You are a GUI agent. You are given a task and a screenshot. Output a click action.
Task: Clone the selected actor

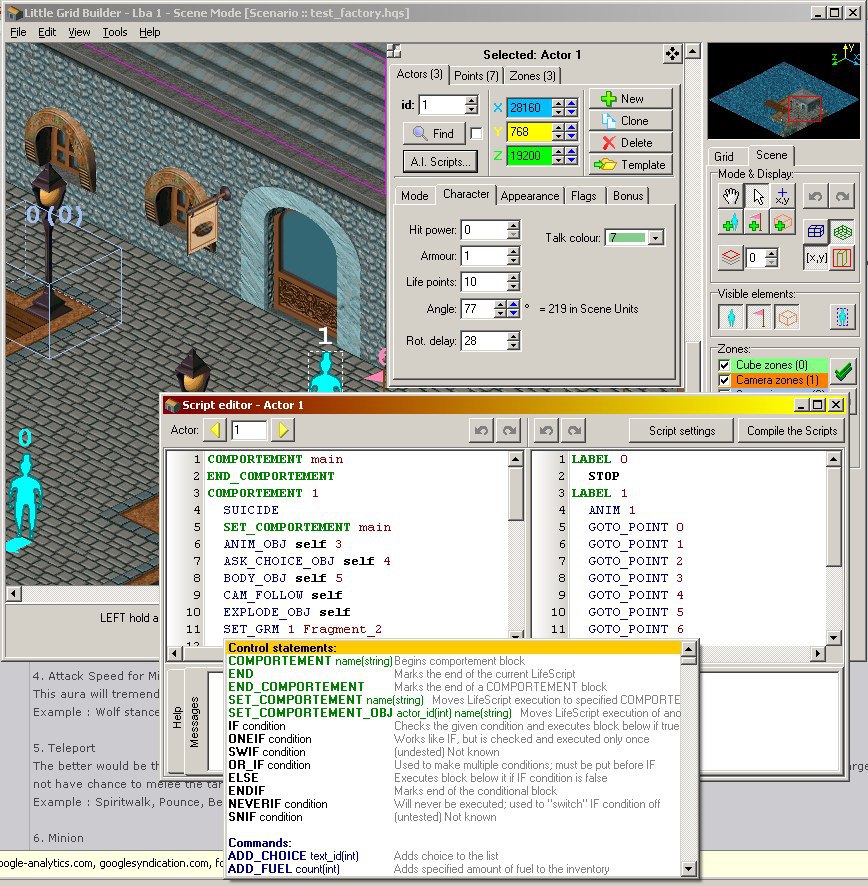(x=631, y=120)
